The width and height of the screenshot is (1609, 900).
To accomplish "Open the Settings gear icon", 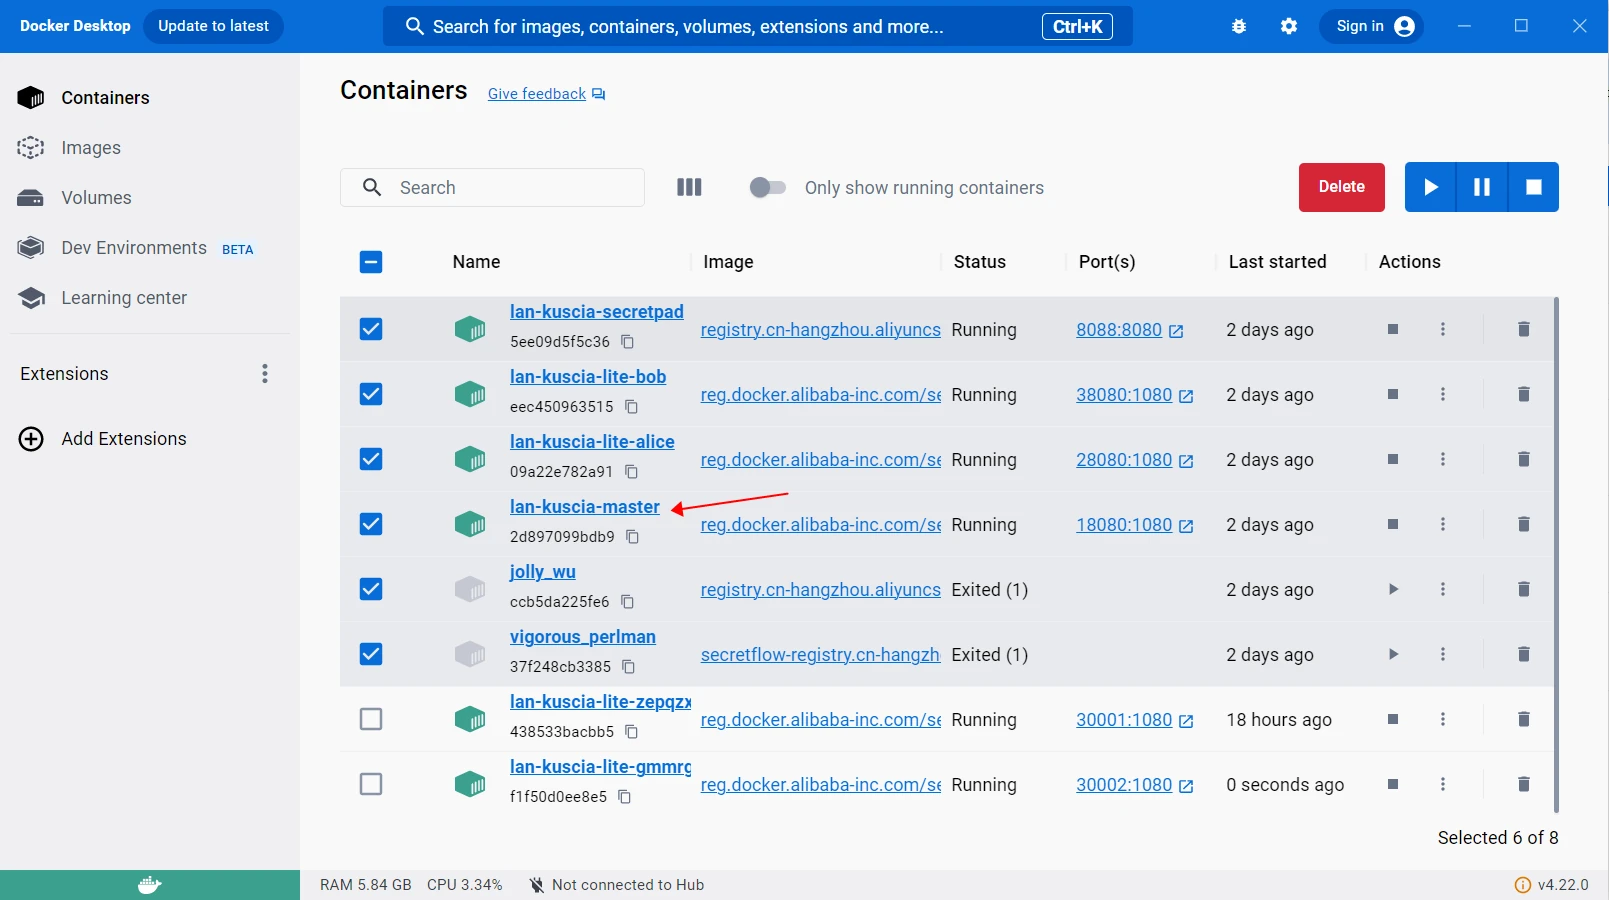I will pos(1289,26).
